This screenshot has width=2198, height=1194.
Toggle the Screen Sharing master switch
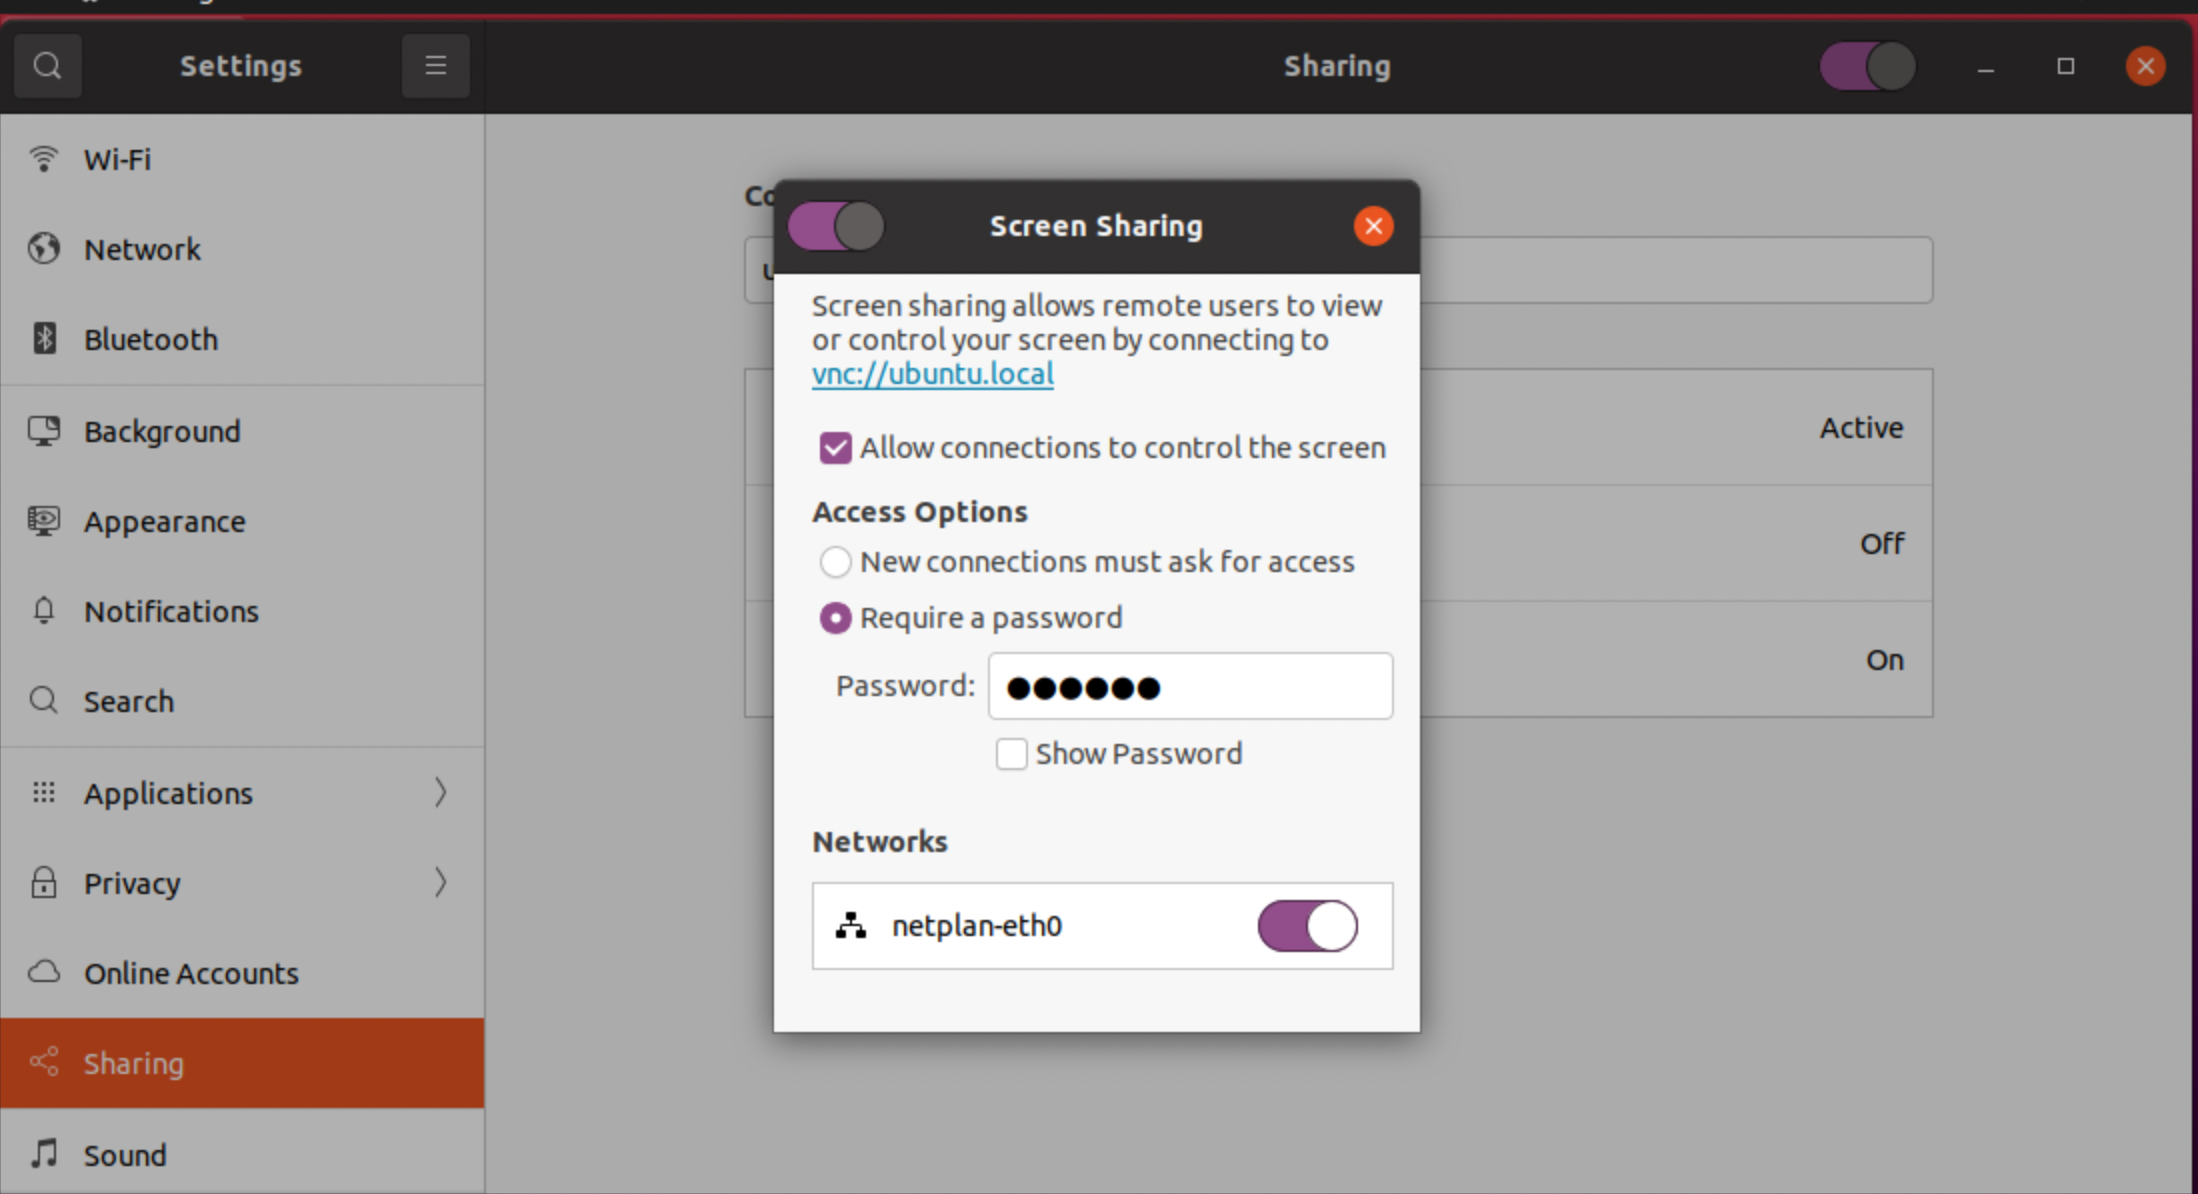(836, 226)
